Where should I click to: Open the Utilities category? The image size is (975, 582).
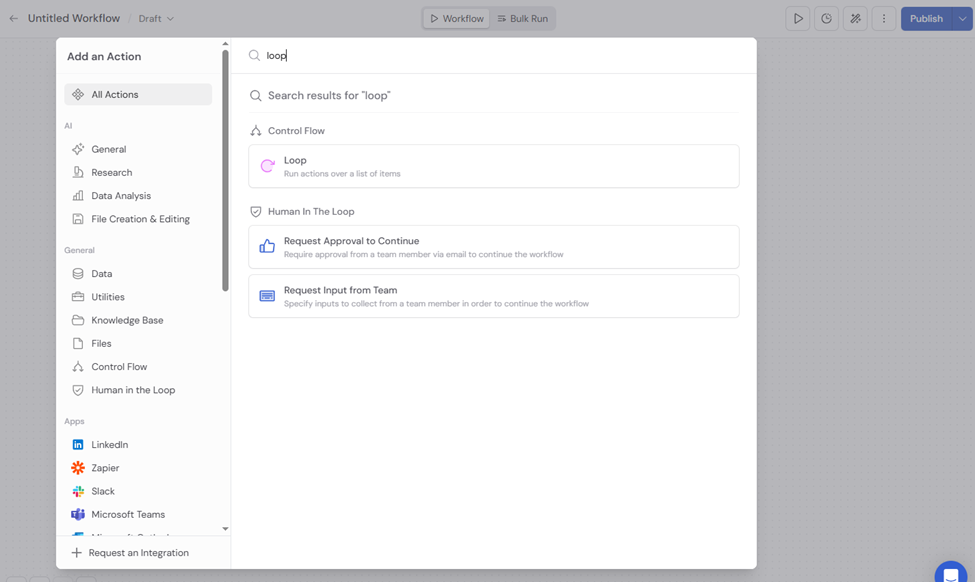[138, 297]
